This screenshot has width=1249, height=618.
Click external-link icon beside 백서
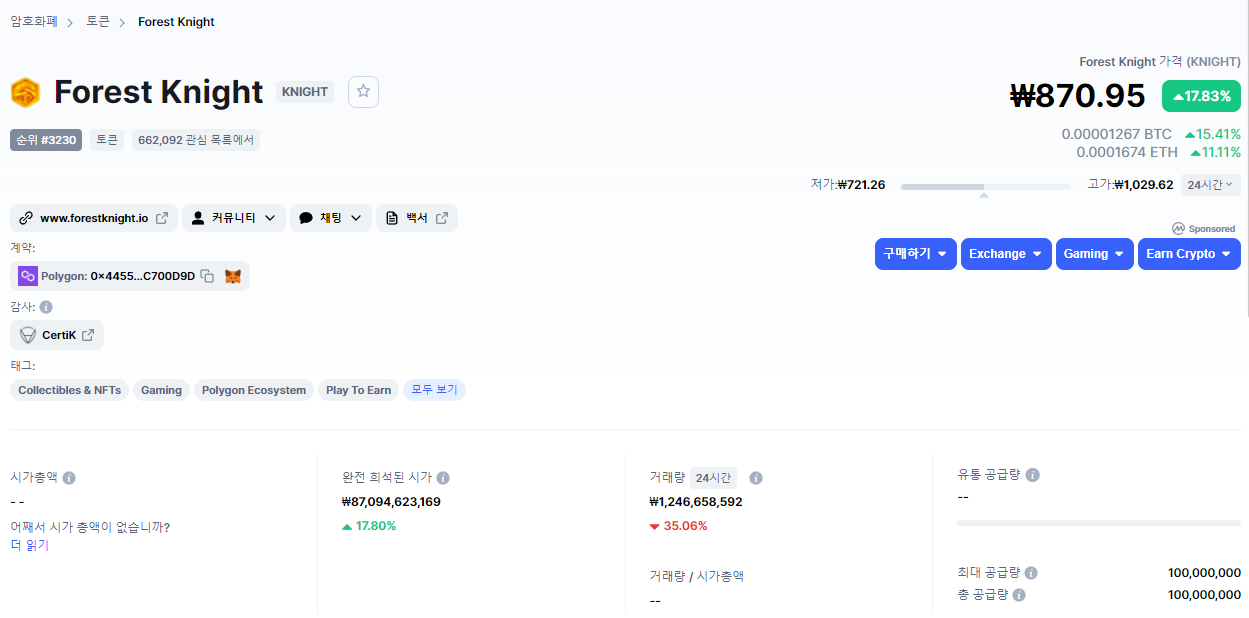[442, 218]
